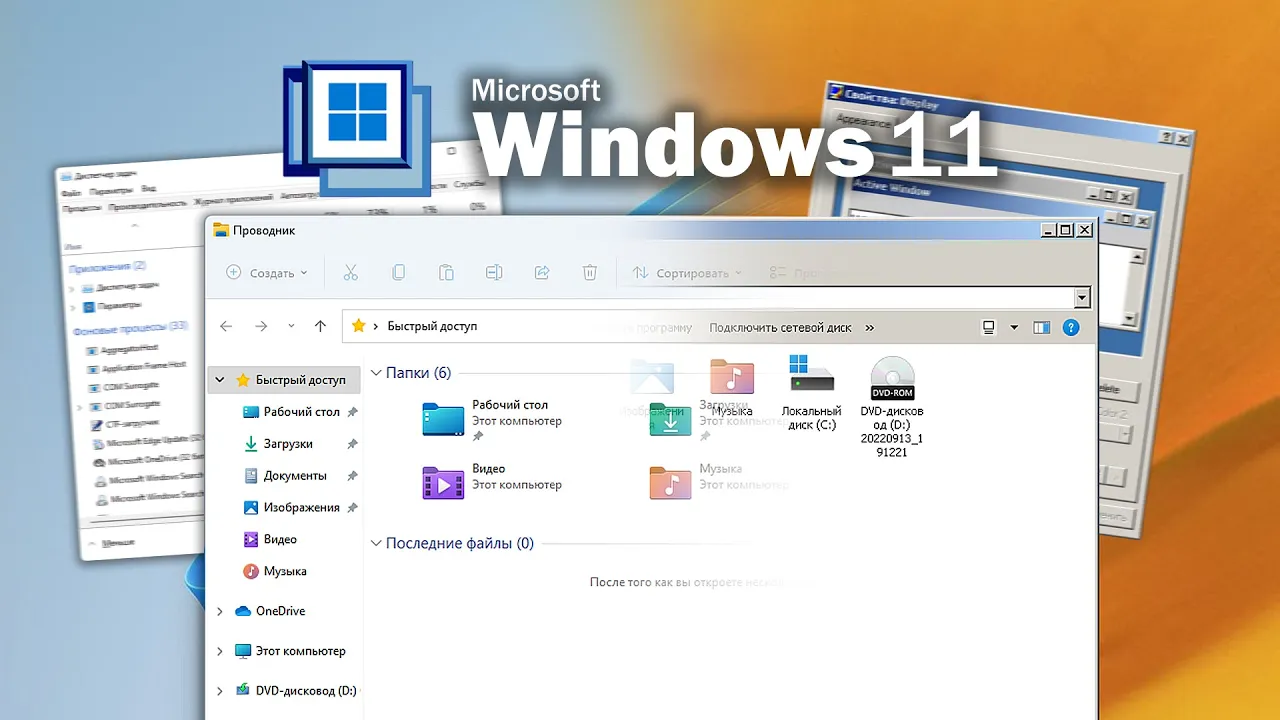Click Подключить сетевой диск command
1280x720 pixels.
(780, 327)
